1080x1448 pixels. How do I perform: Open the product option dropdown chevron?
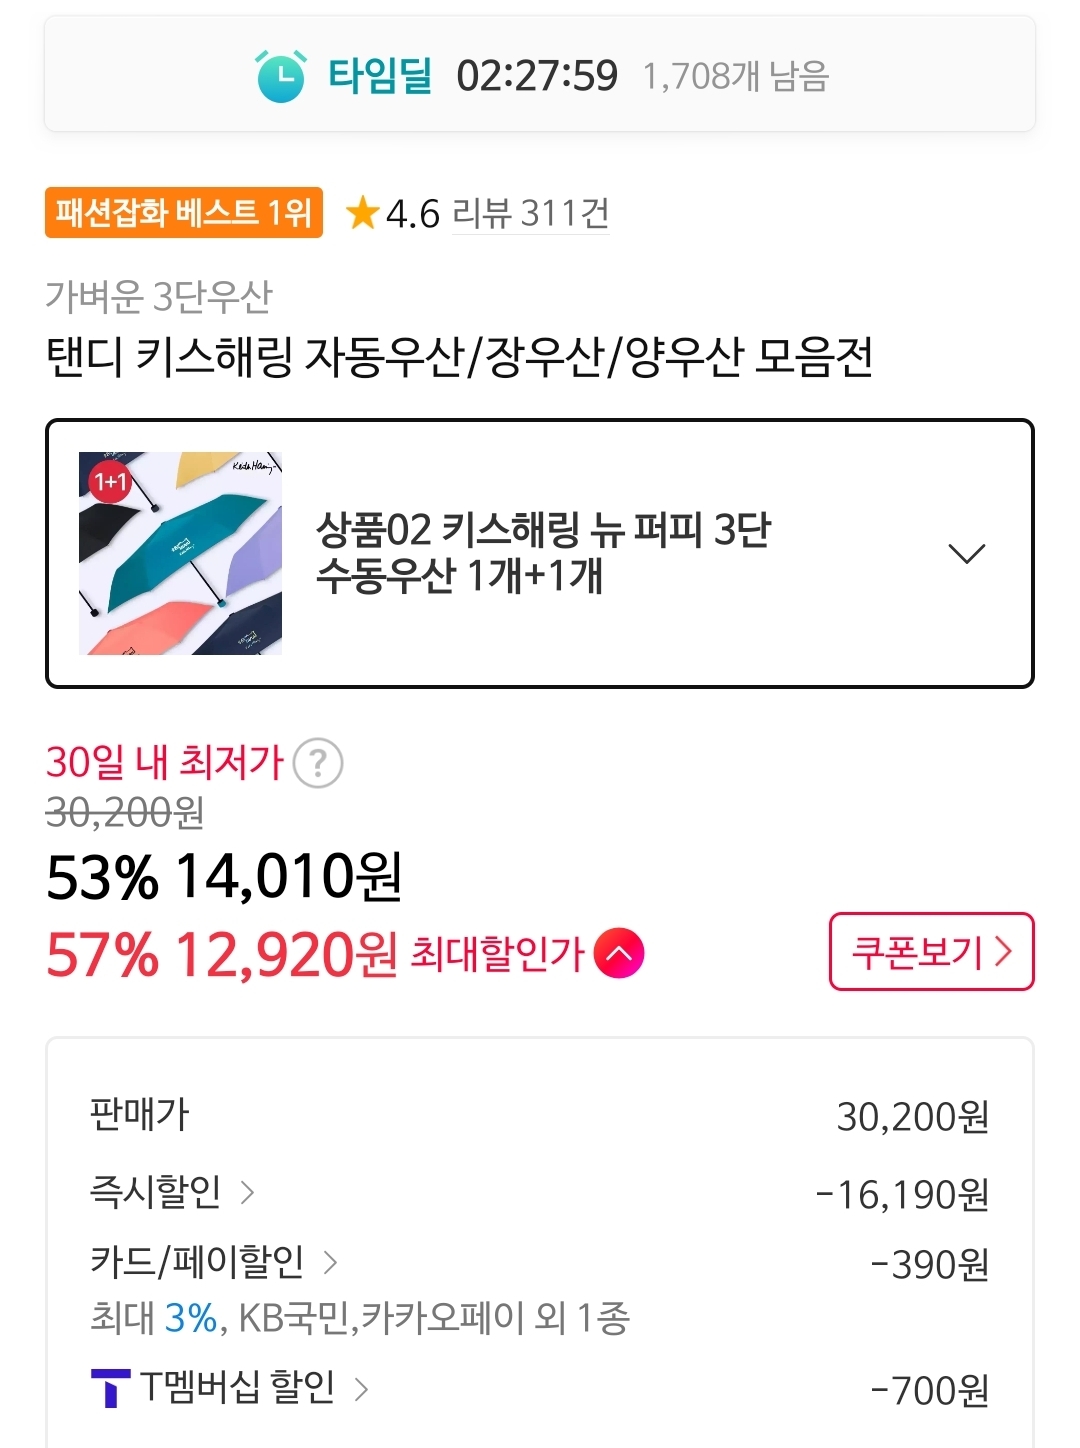966,554
